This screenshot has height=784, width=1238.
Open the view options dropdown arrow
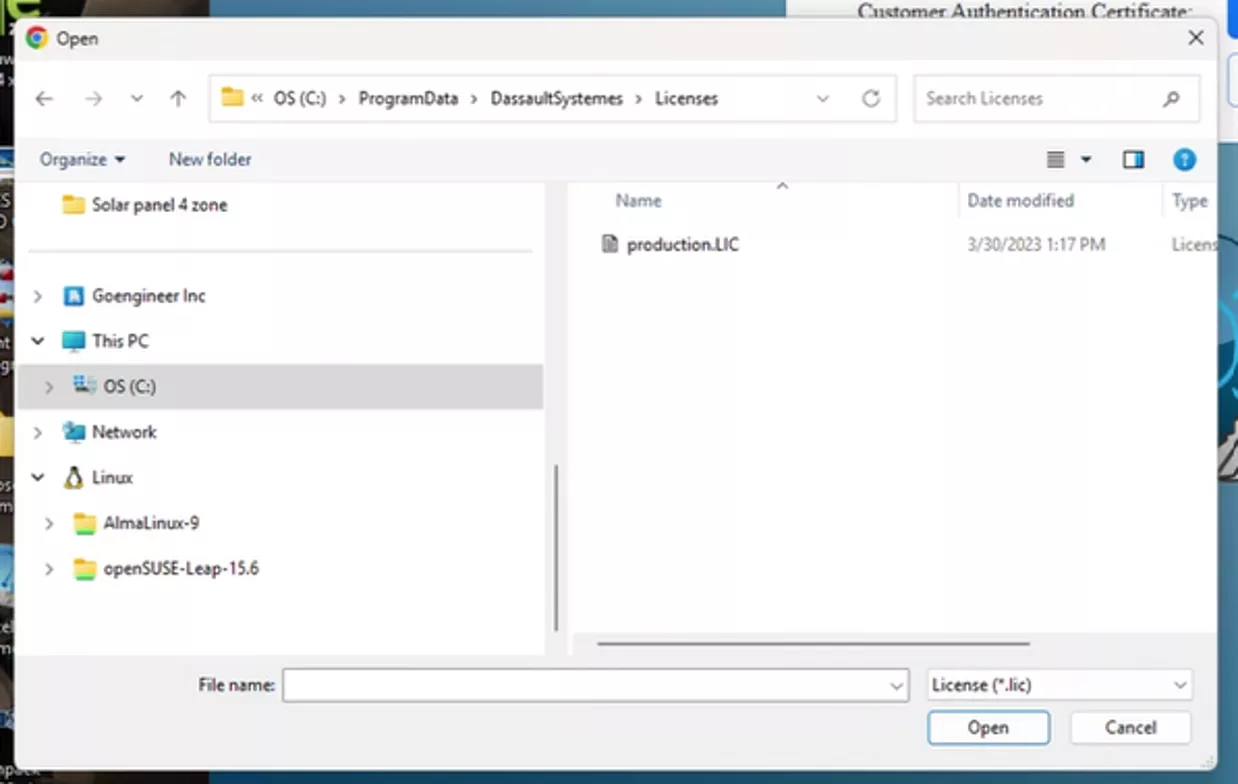click(x=1086, y=160)
